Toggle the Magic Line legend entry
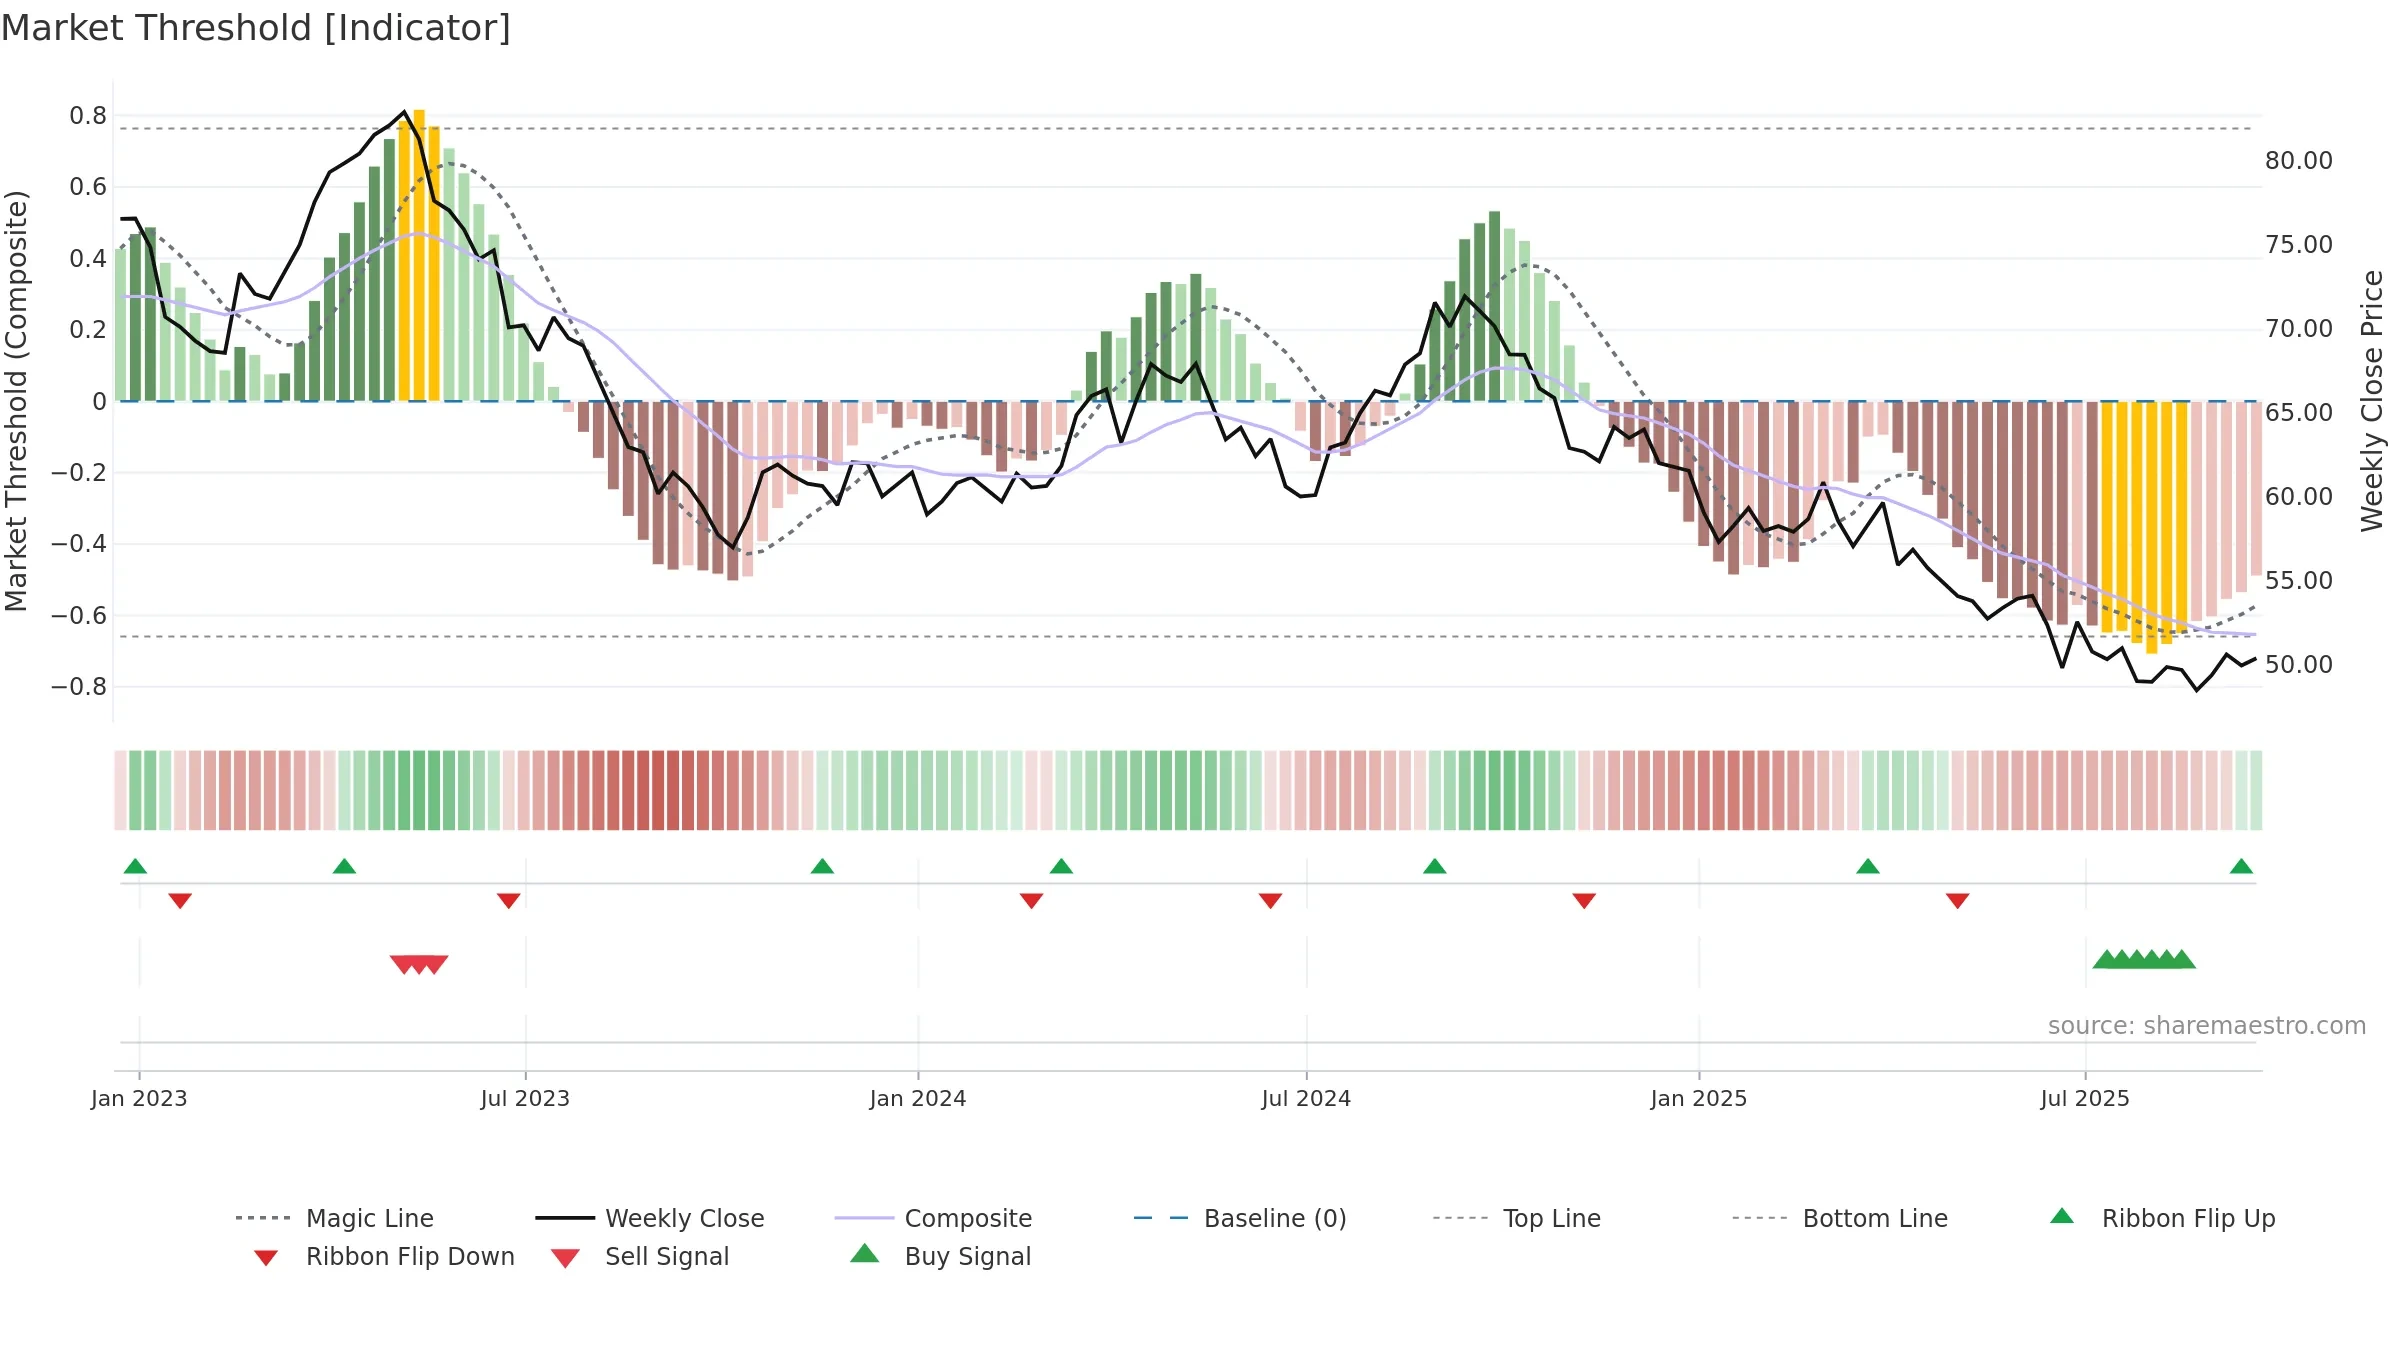Viewport: 2400px width, 1350px height. pos(335,1218)
